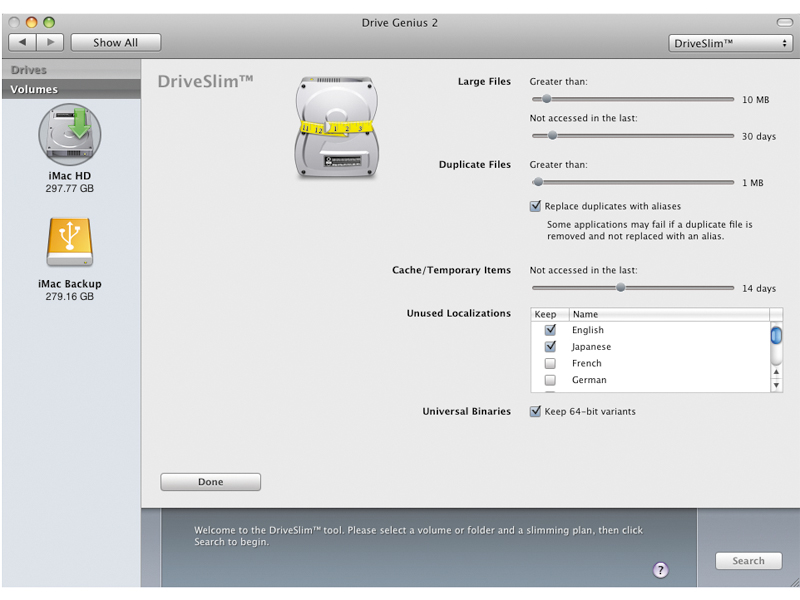The image size is (800, 600).
Task: Click the localizations list scroll down arrow
Action: click(x=776, y=385)
